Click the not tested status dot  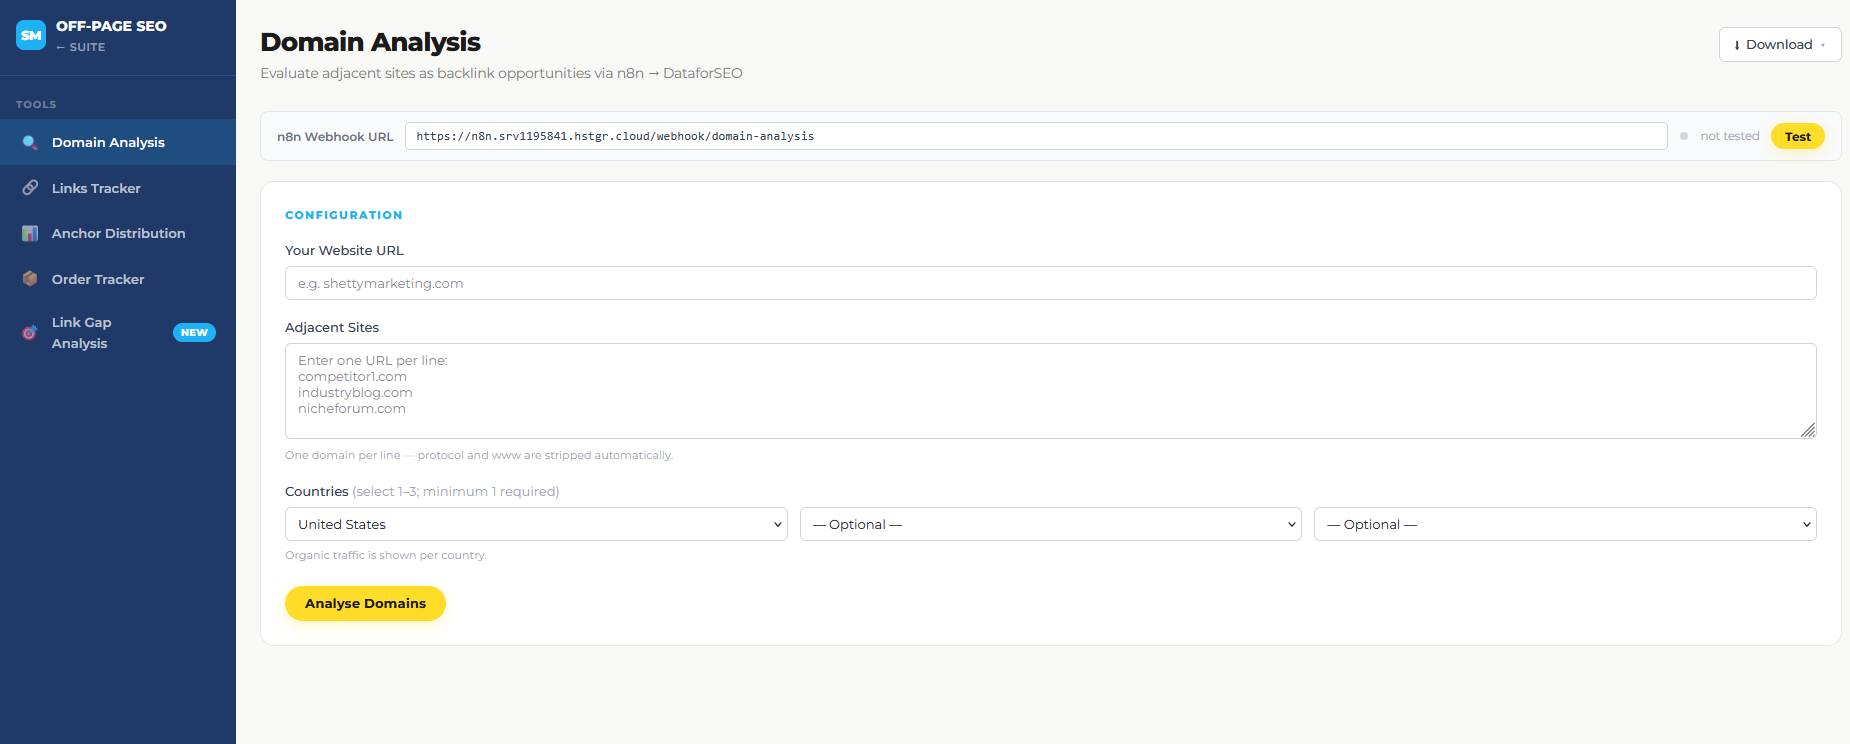(1684, 136)
